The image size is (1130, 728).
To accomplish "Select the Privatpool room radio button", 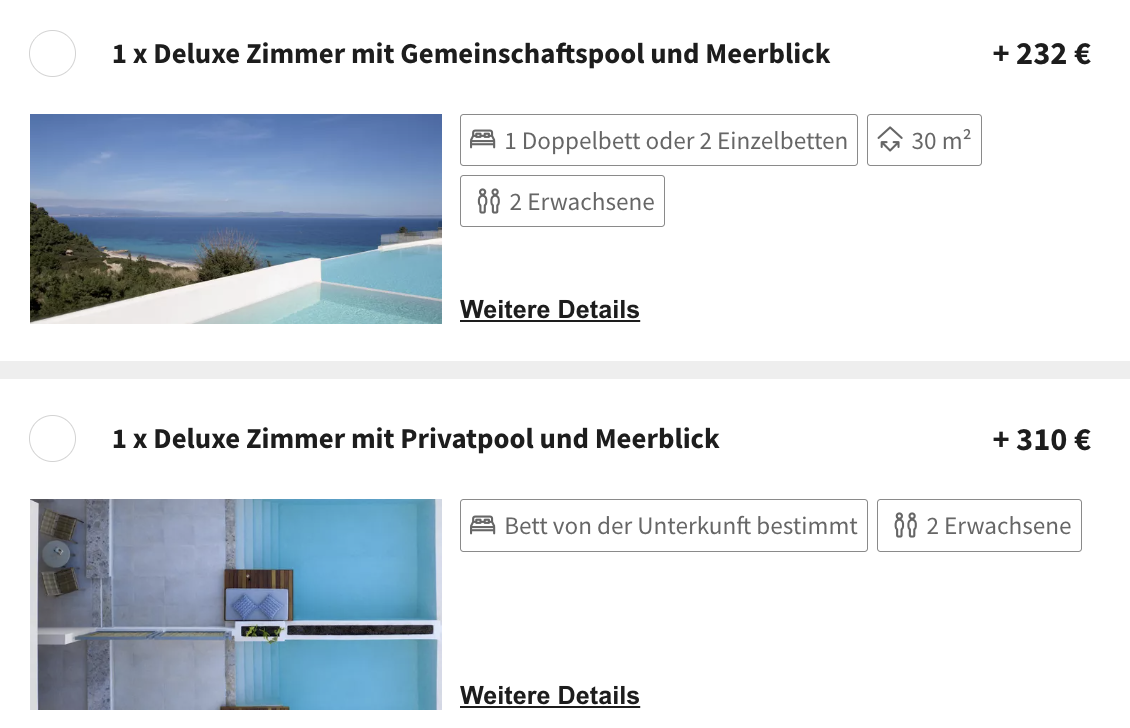I will [x=53, y=438].
